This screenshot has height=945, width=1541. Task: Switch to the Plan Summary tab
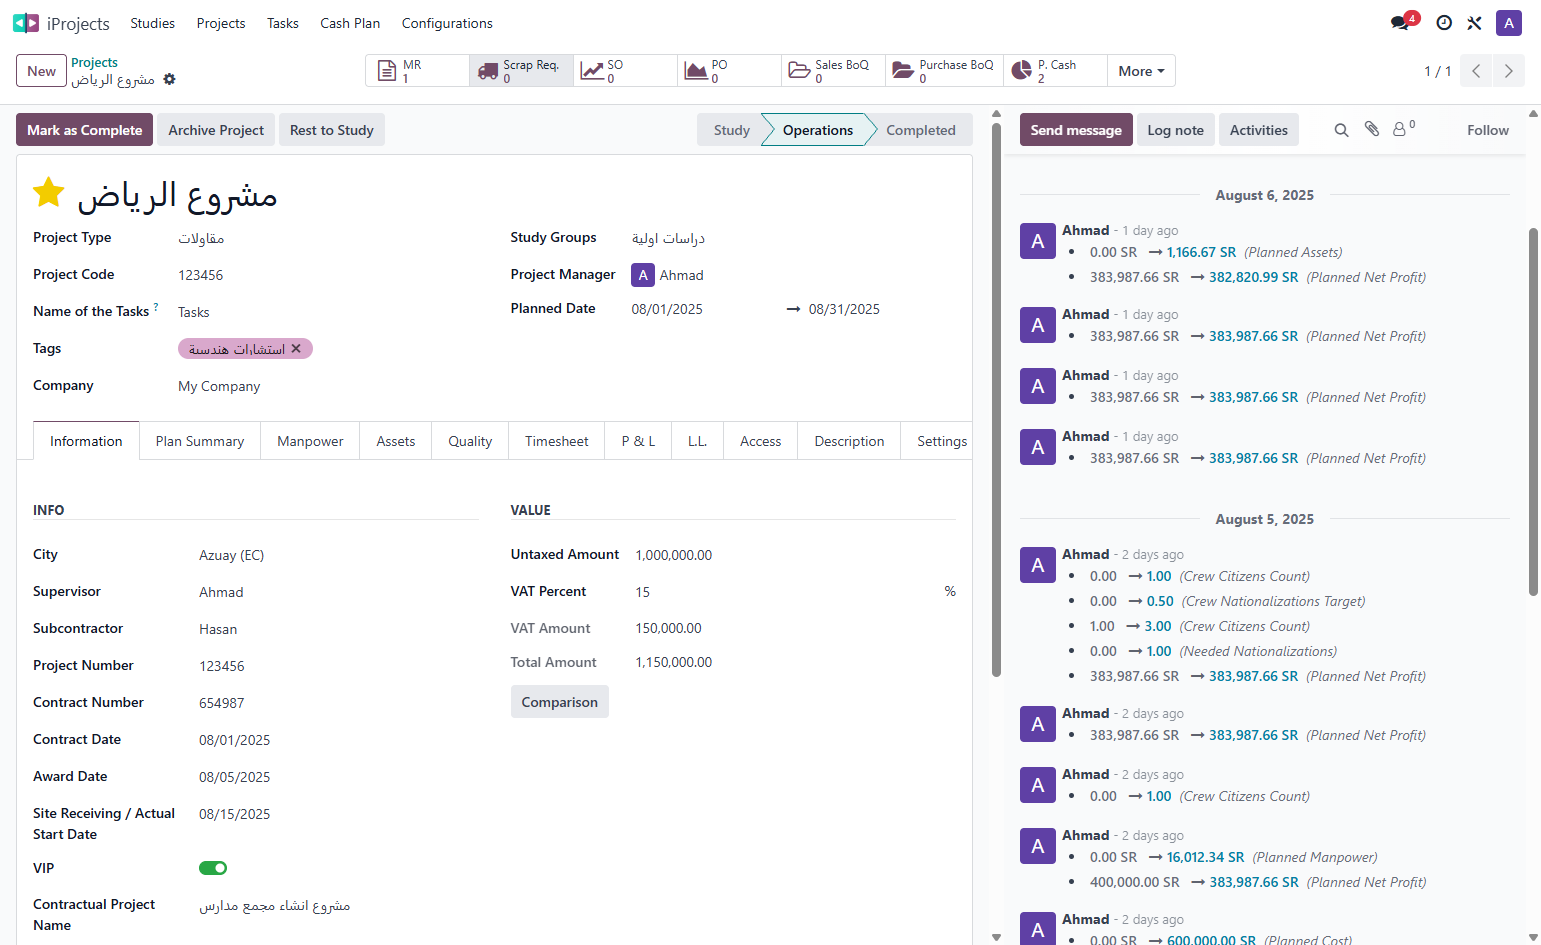(200, 441)
